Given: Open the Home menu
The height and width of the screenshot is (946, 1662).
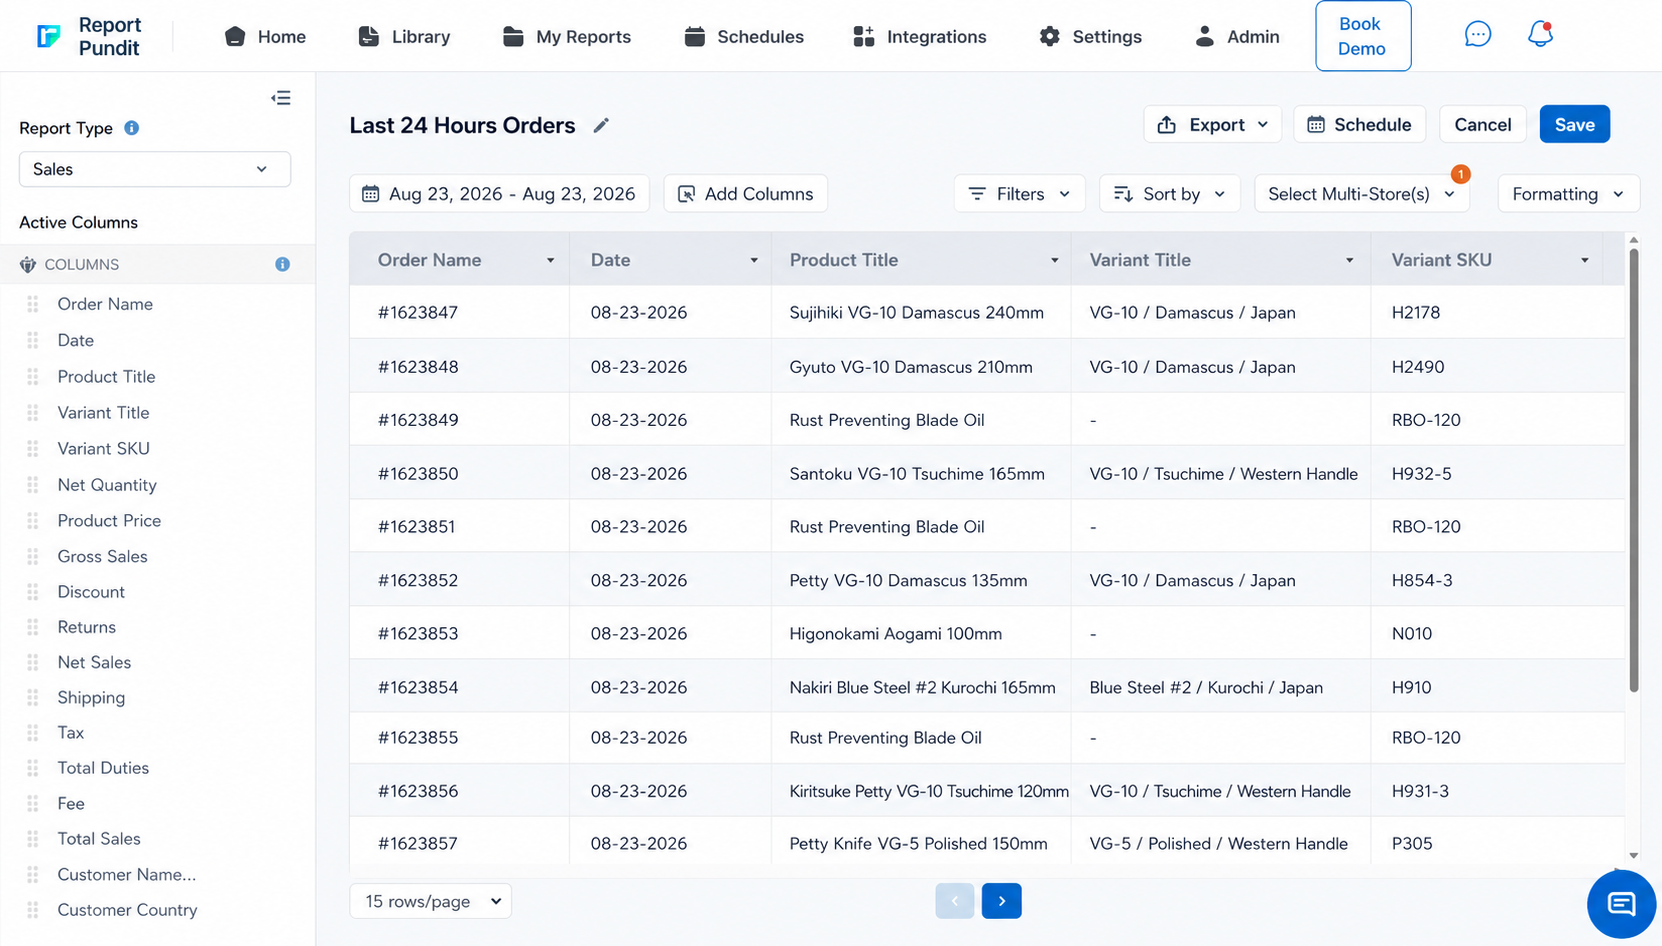Looking at the screenshot, I should 265,36.
